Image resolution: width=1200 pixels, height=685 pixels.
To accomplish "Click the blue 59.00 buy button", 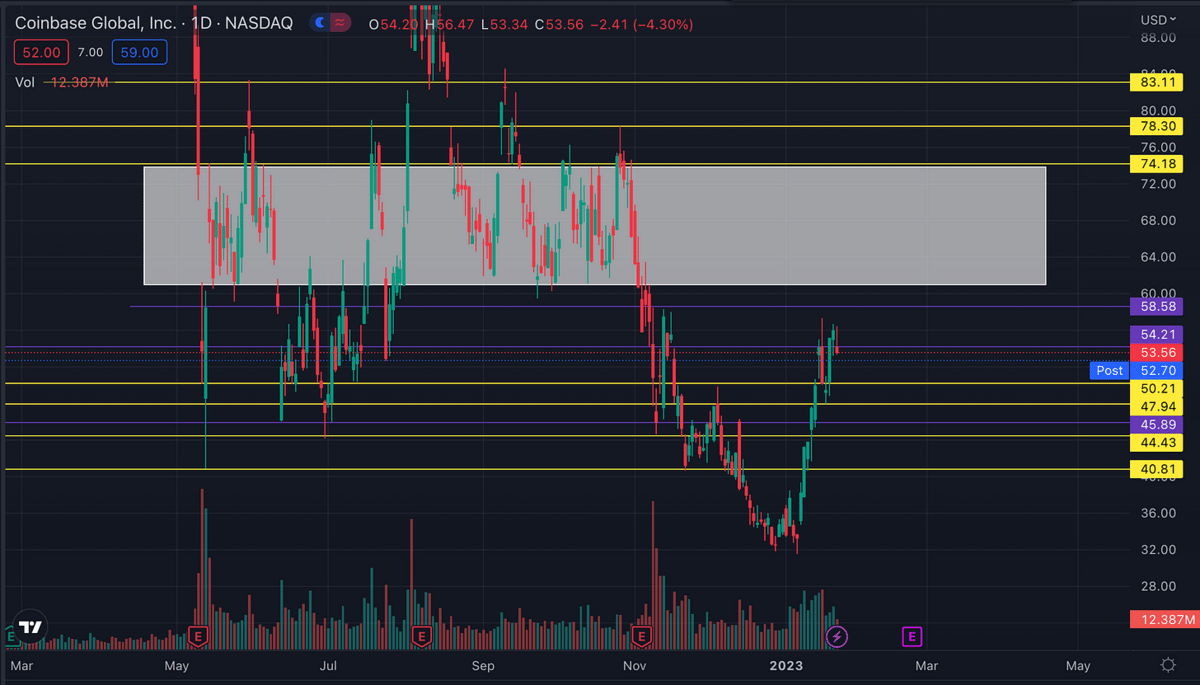I will pyautogui.click(x=141, y=53).
